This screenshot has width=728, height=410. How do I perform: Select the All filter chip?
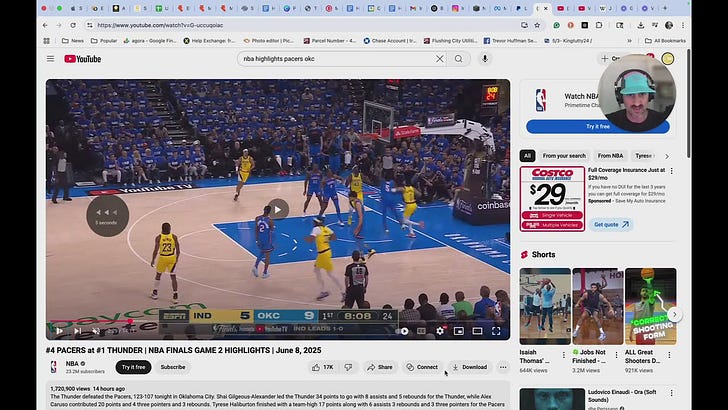(x=527, y=156)
